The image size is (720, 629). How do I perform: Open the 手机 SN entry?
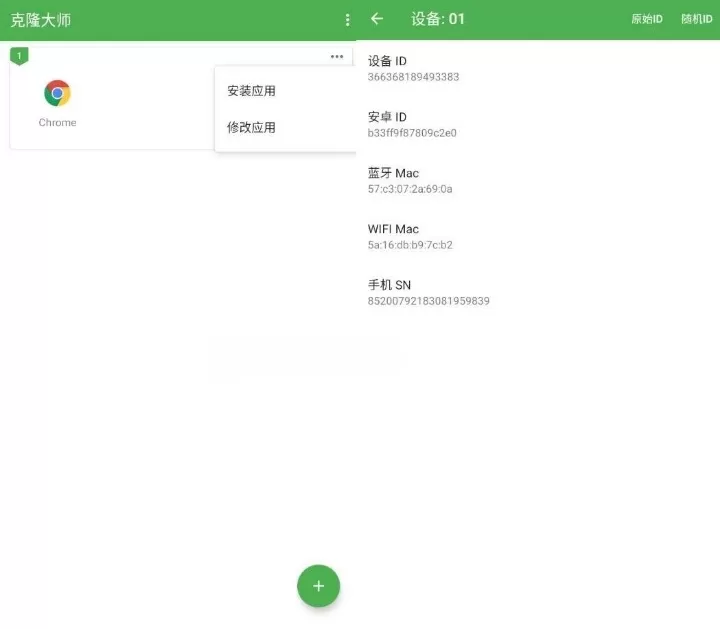tap(538, 292)
